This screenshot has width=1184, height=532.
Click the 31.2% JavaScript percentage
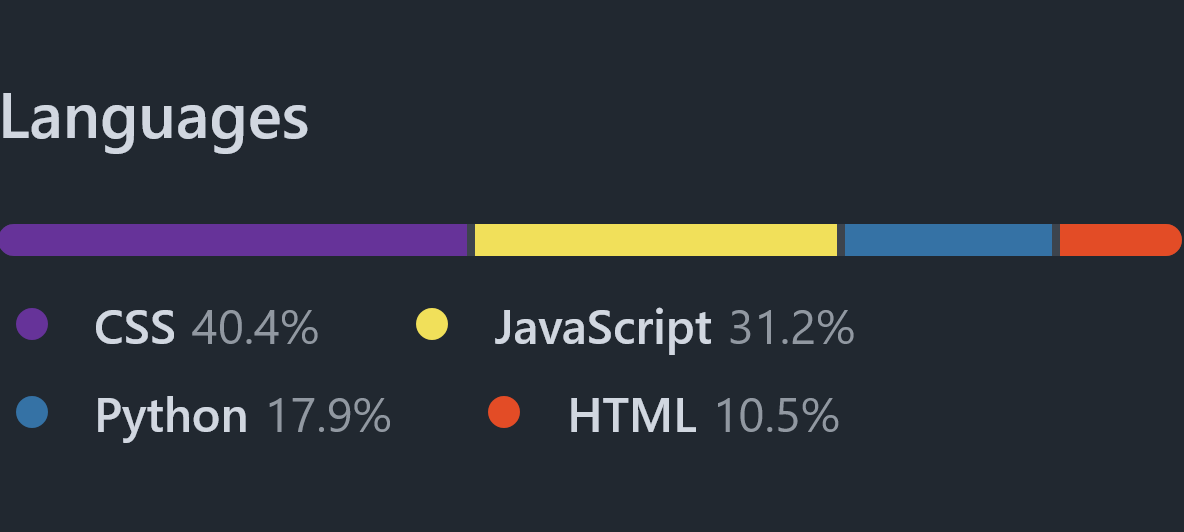[x=792, y=327]
